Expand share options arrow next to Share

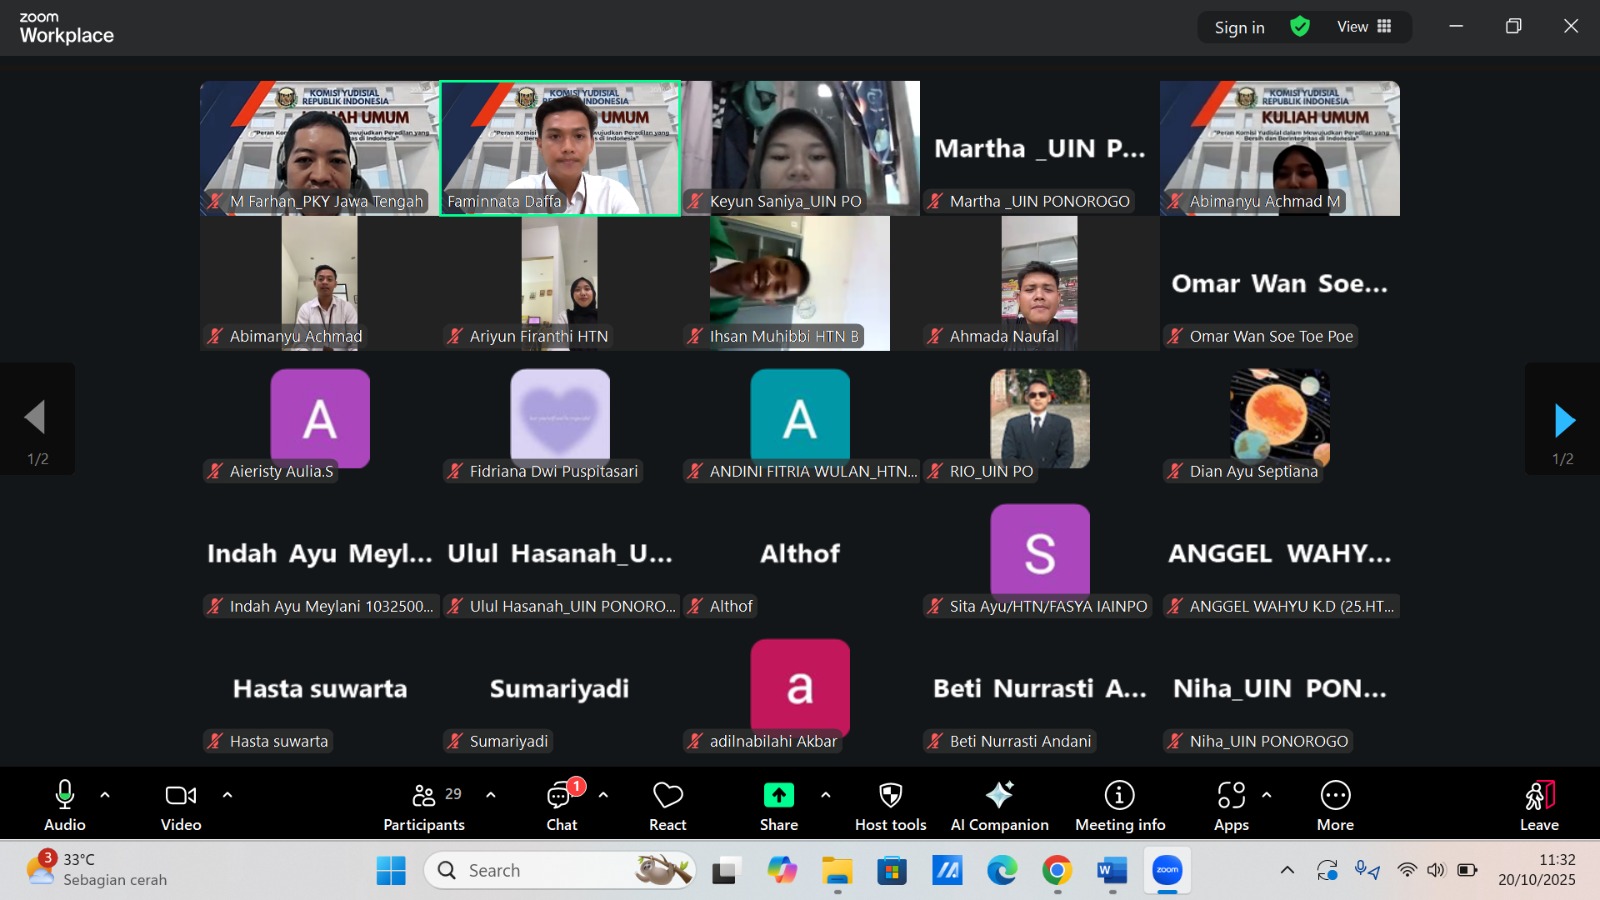(x=825, y=796)
